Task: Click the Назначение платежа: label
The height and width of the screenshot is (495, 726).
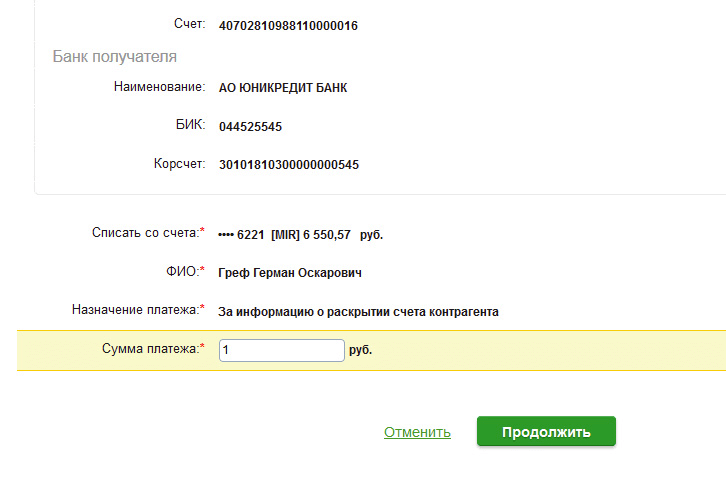Action: click(136, 310)
